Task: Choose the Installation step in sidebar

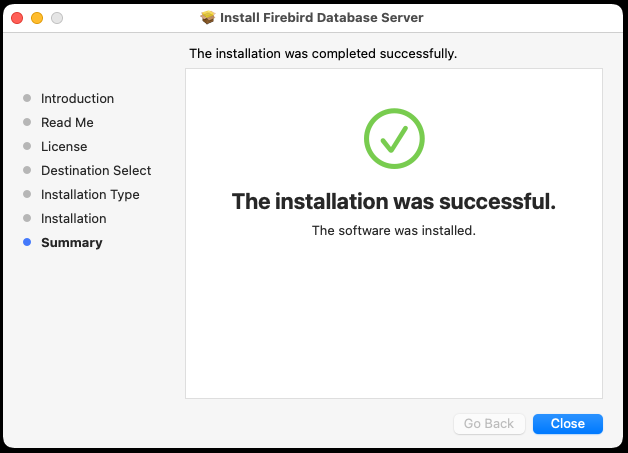Action: tap(74, 219)
